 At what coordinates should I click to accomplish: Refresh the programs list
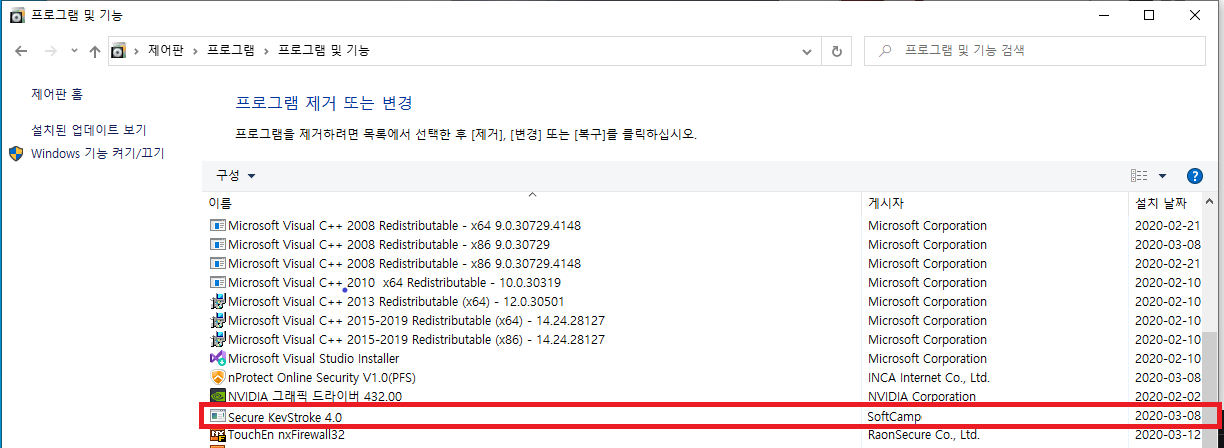(836, 50)
